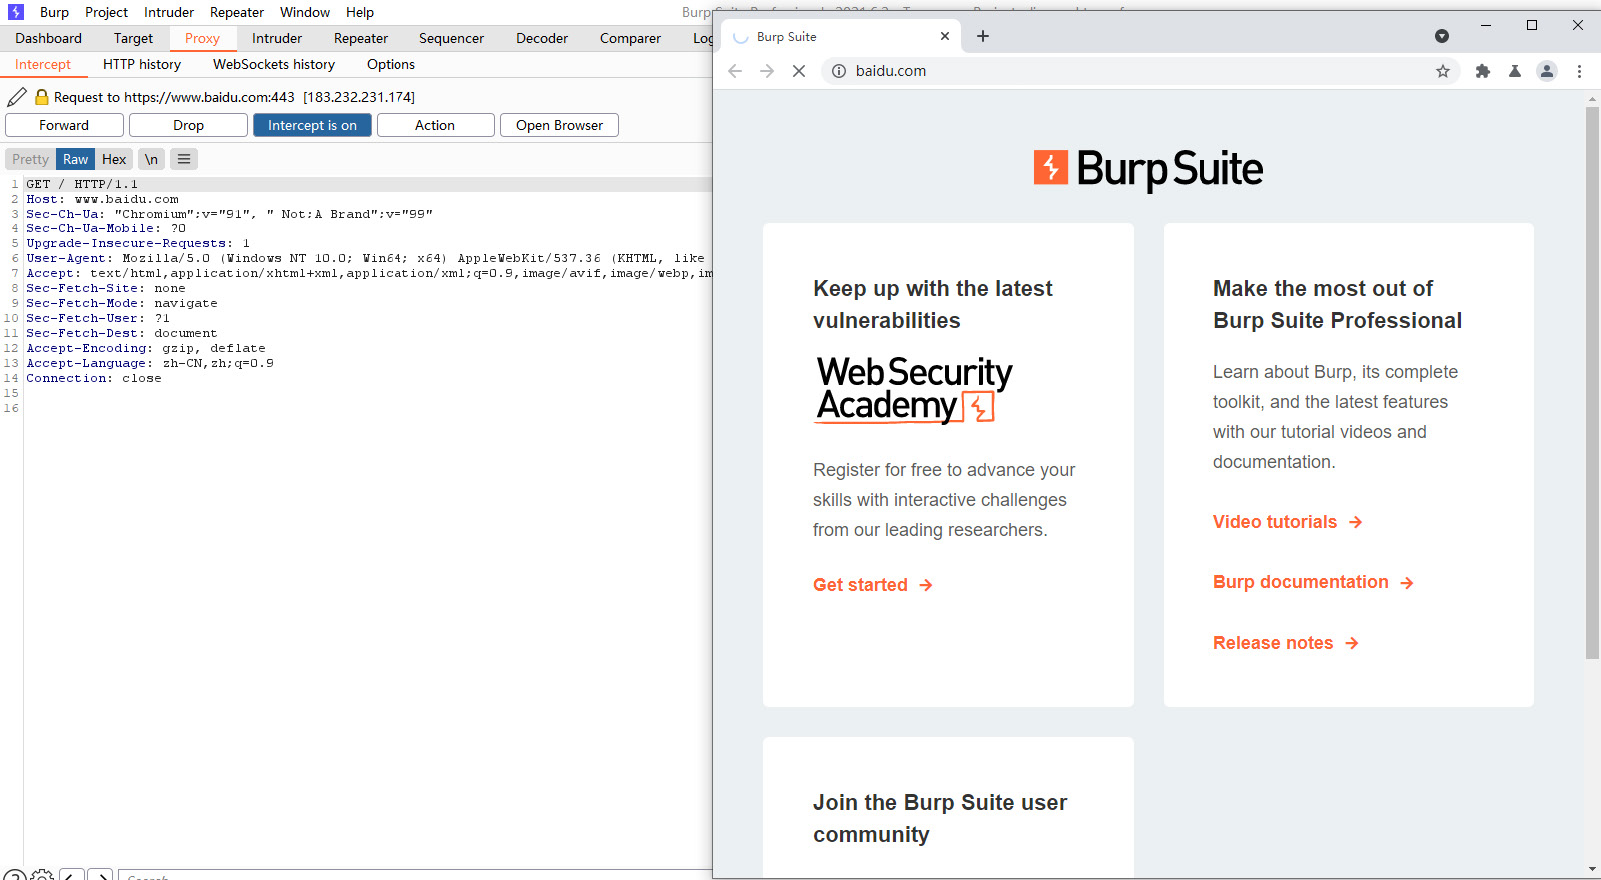Open the Help menu
The image size is (1601, 880).
[360, 12]
